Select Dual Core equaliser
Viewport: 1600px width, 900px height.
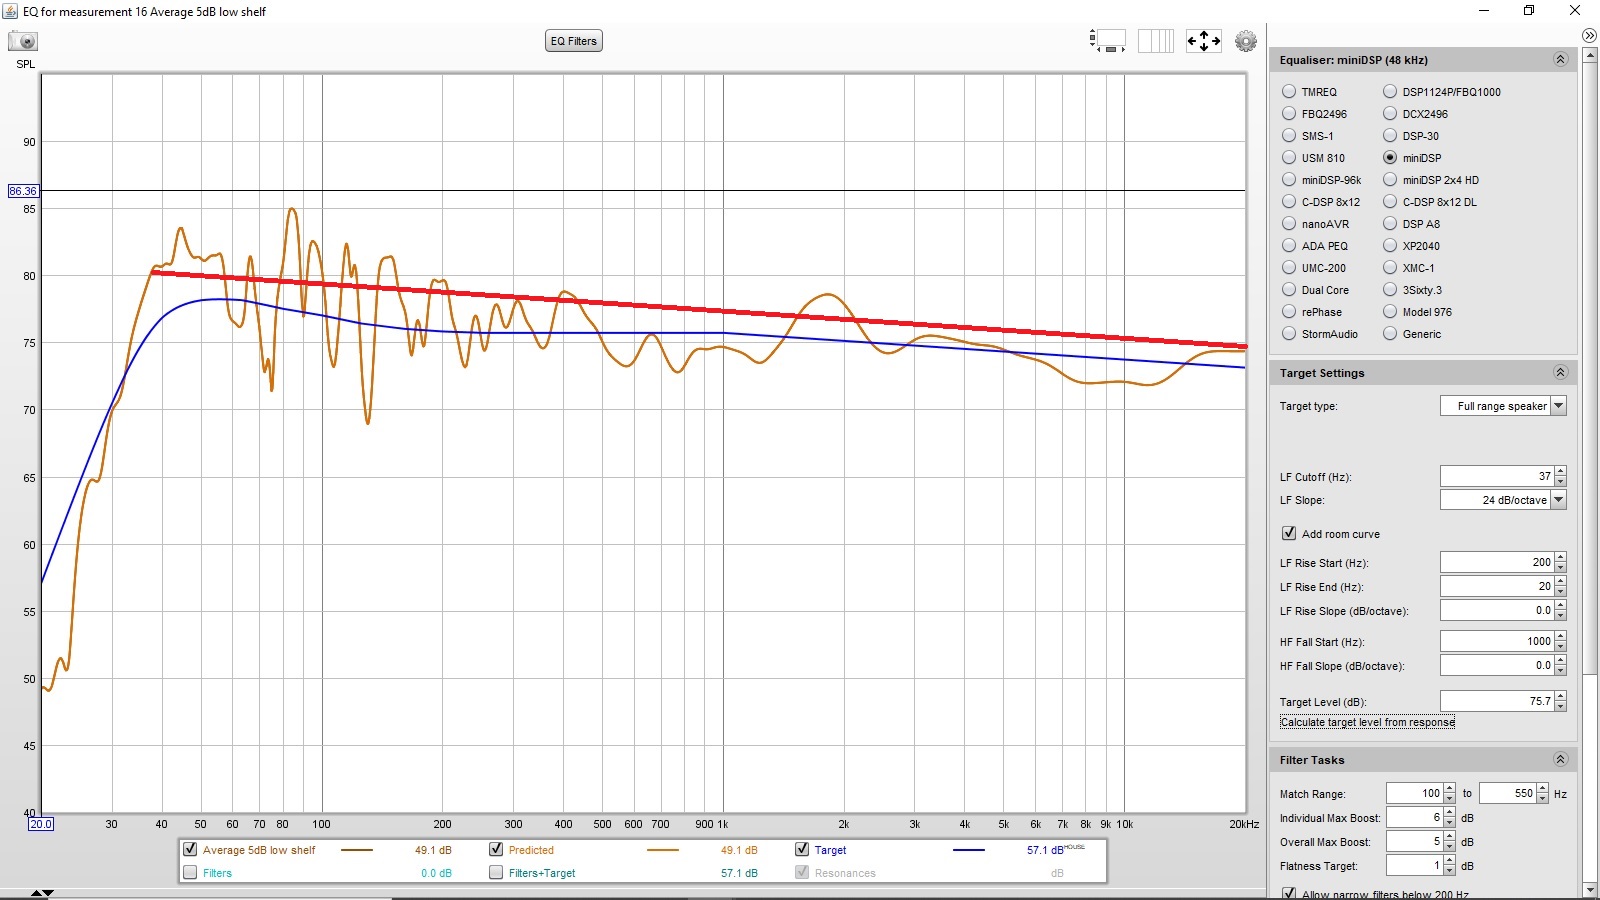point(1289,290)
